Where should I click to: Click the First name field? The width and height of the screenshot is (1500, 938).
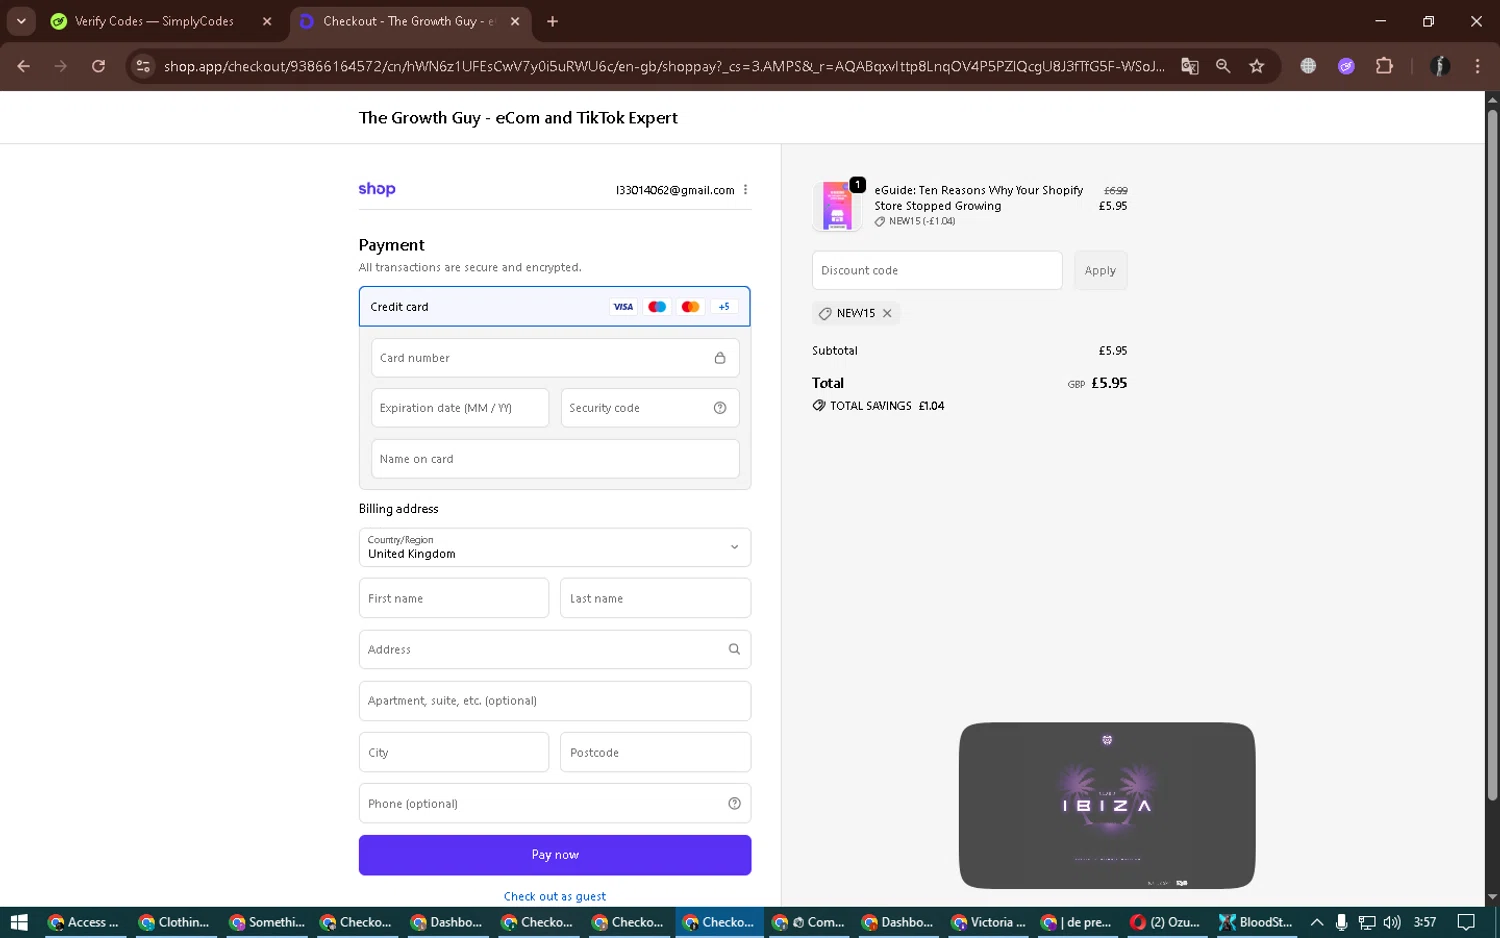(x=454, y=598)
